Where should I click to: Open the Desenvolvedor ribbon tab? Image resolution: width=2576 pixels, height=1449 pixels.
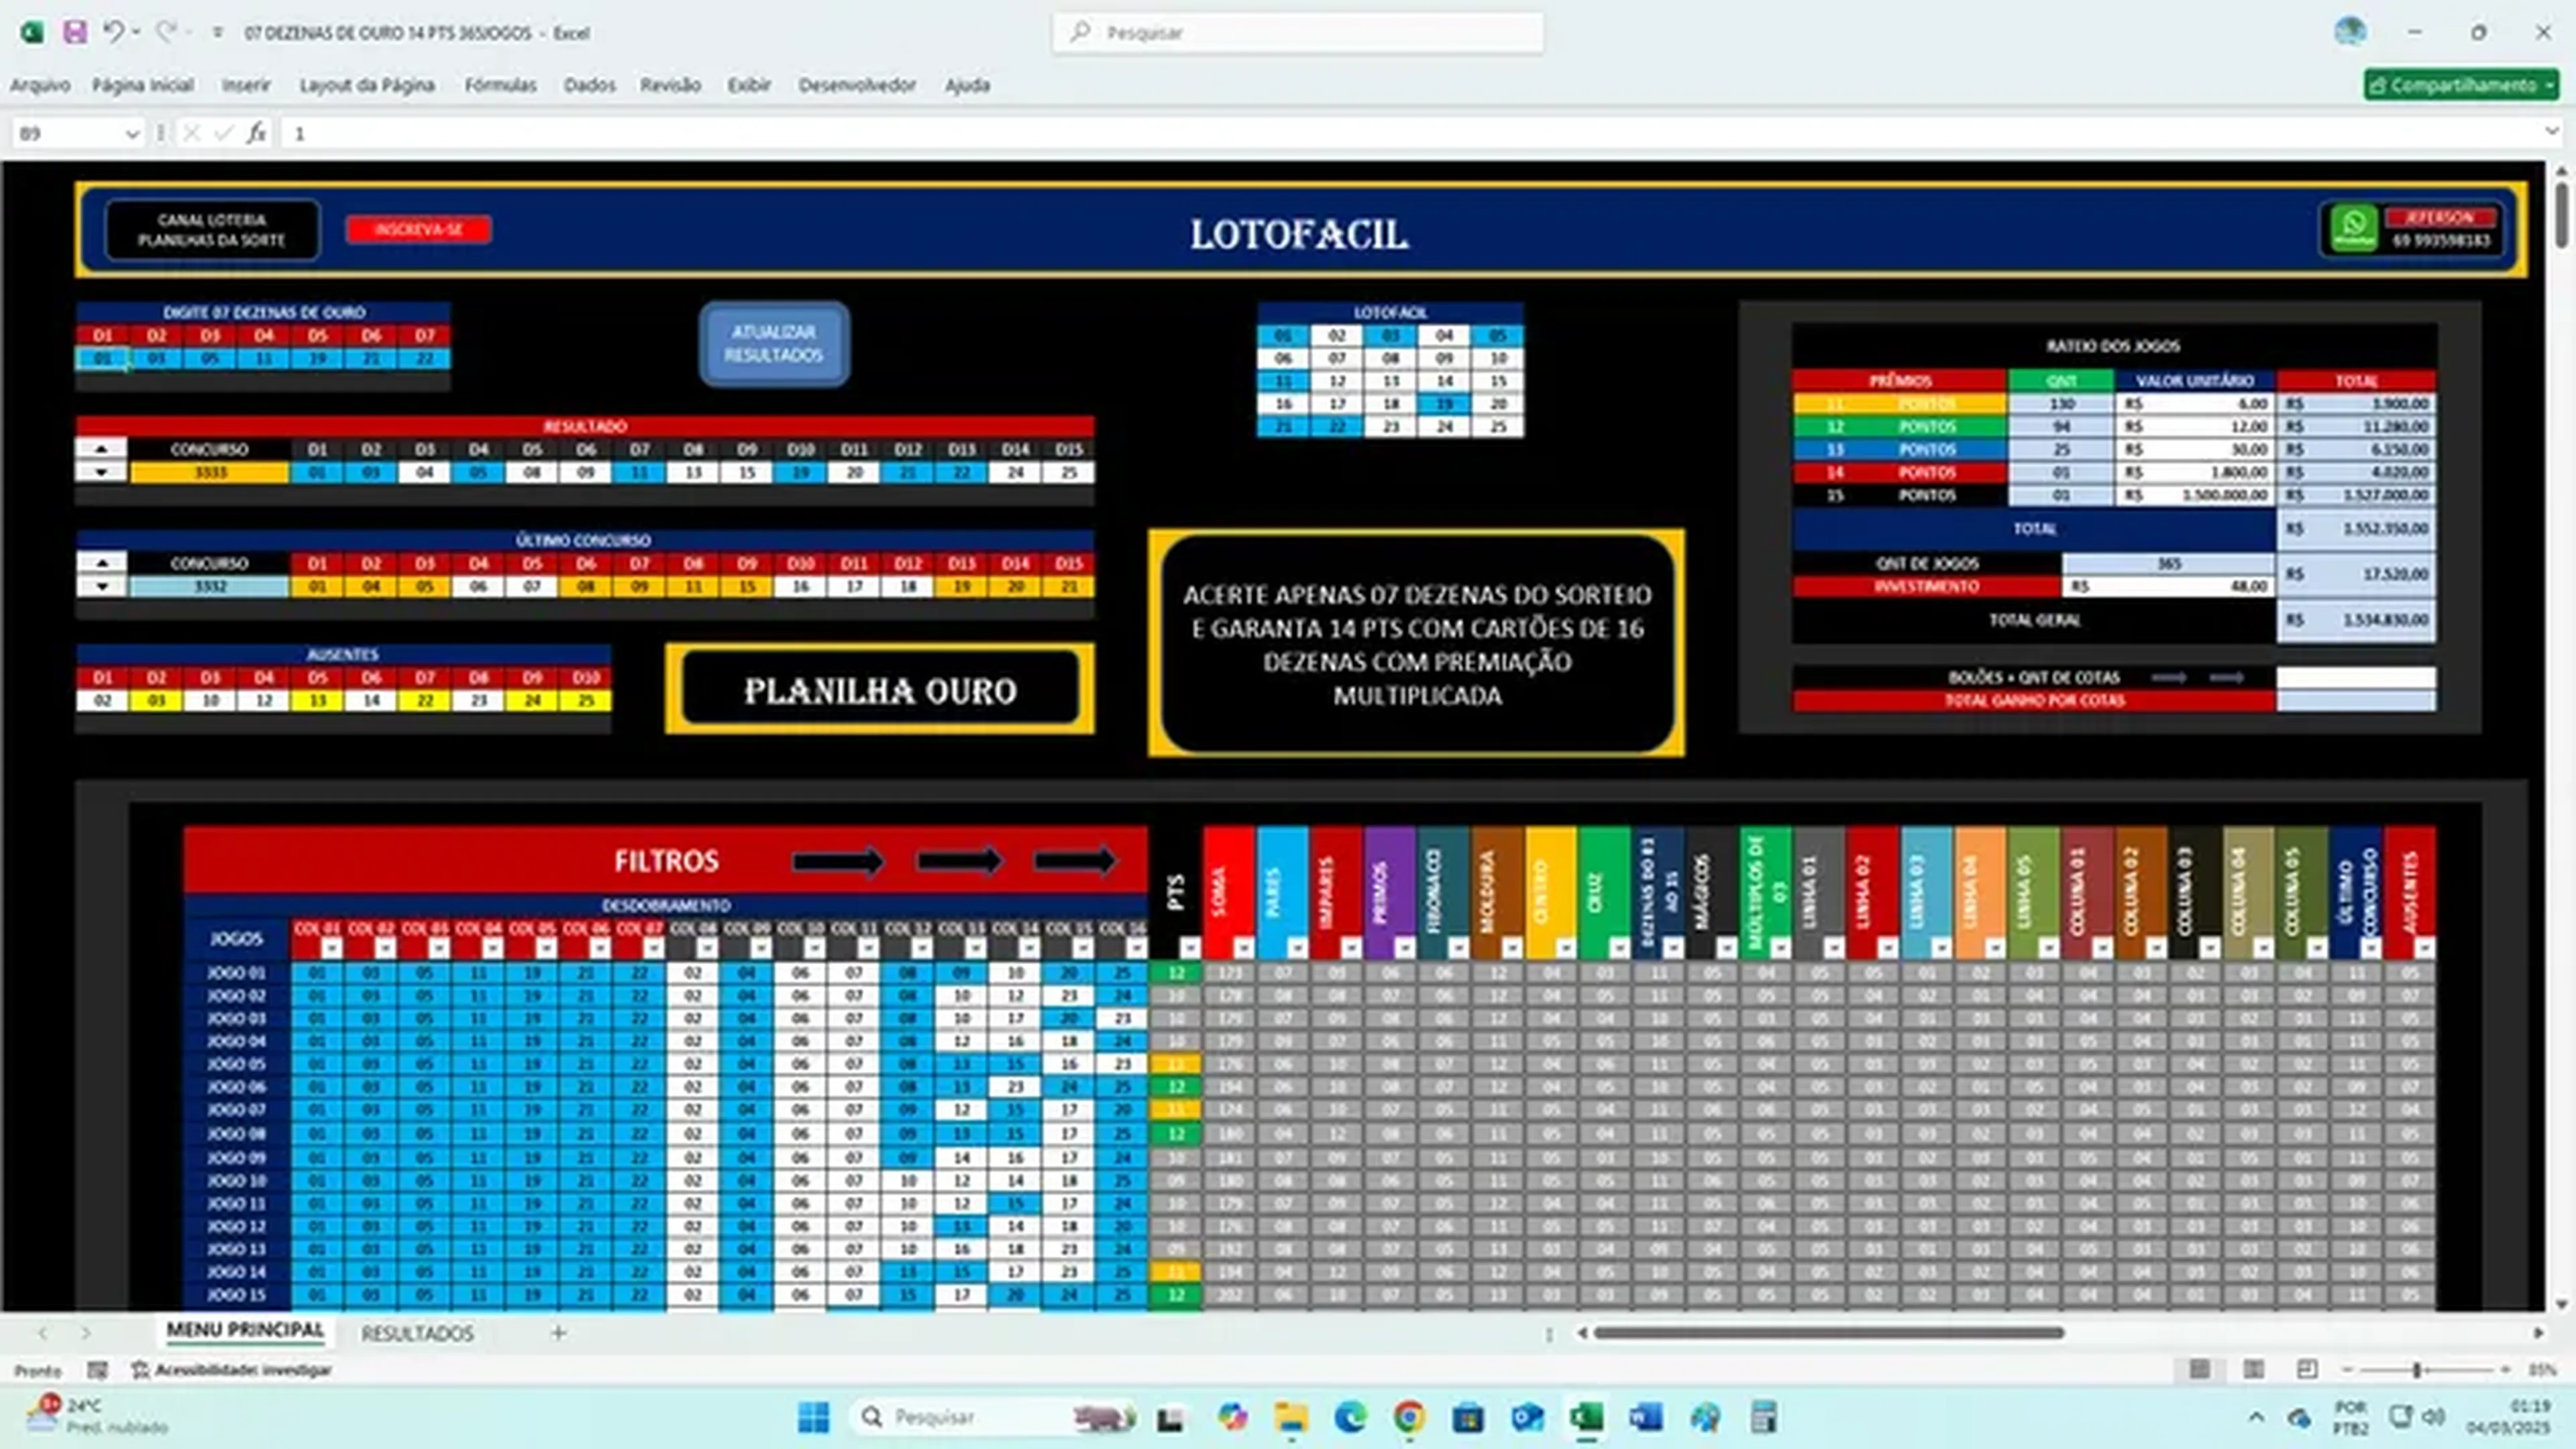pos(857,85)
